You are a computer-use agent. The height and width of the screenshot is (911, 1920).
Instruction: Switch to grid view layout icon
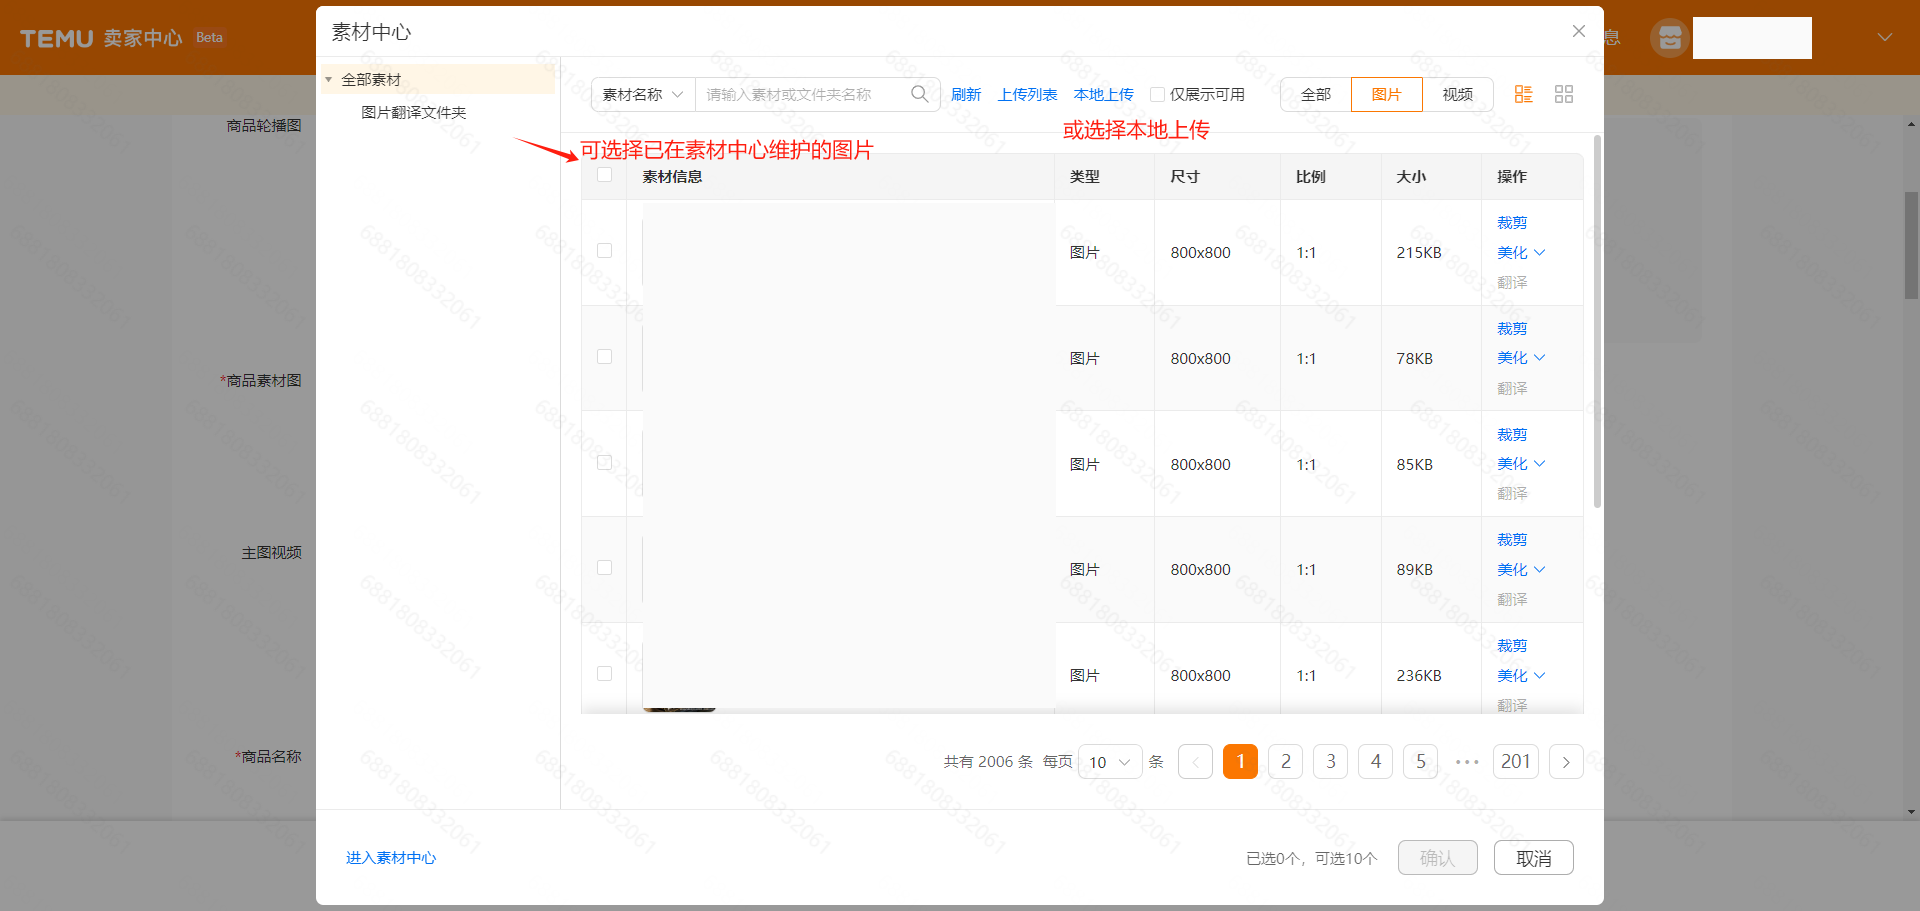pos(1564,94)
